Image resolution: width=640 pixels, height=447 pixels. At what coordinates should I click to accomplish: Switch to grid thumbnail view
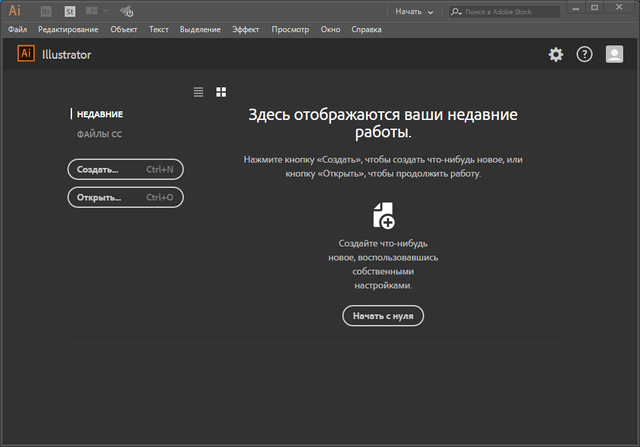coord(221,92)
